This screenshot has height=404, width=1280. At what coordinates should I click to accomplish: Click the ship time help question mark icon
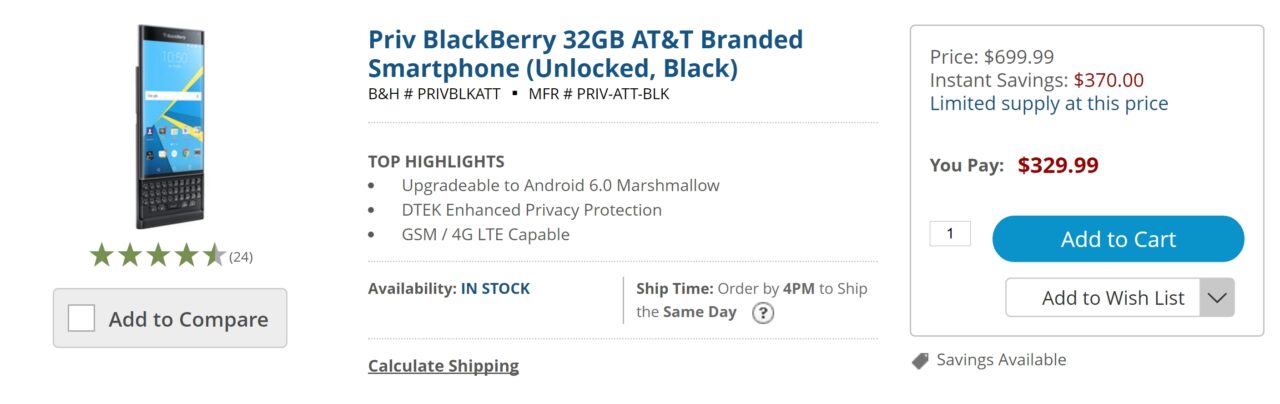point(763,313)
